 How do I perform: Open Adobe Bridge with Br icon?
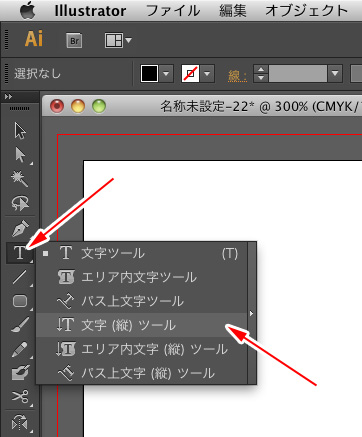point(74,41)
